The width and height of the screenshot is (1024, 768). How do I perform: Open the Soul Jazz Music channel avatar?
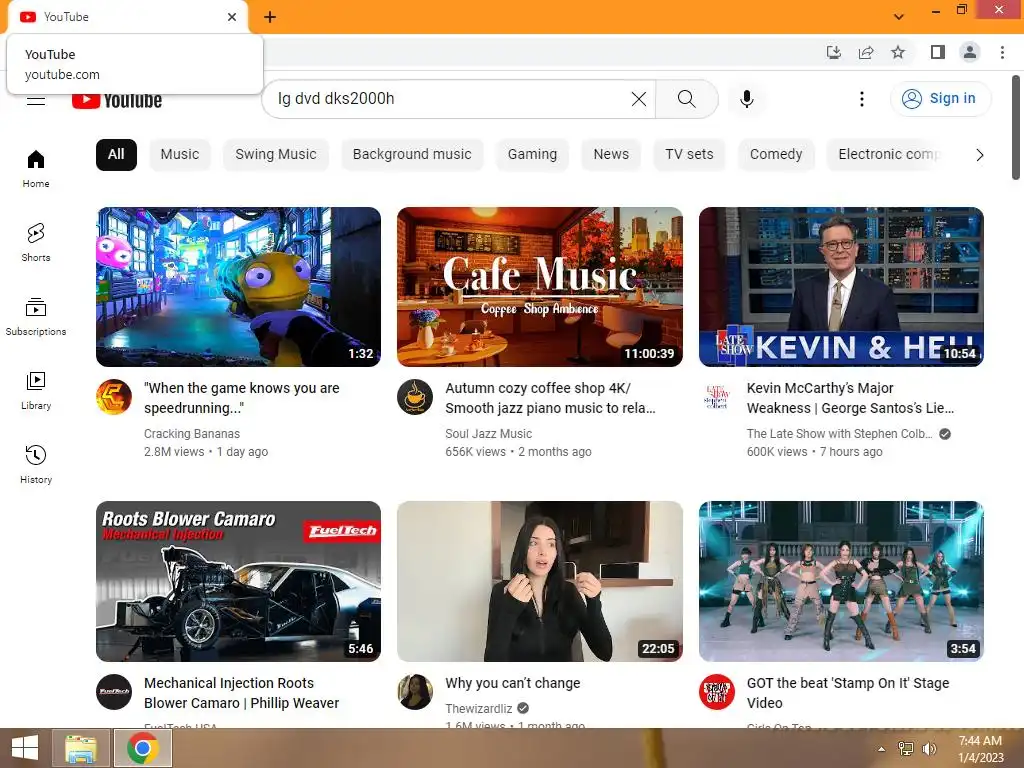pos(415,397)
